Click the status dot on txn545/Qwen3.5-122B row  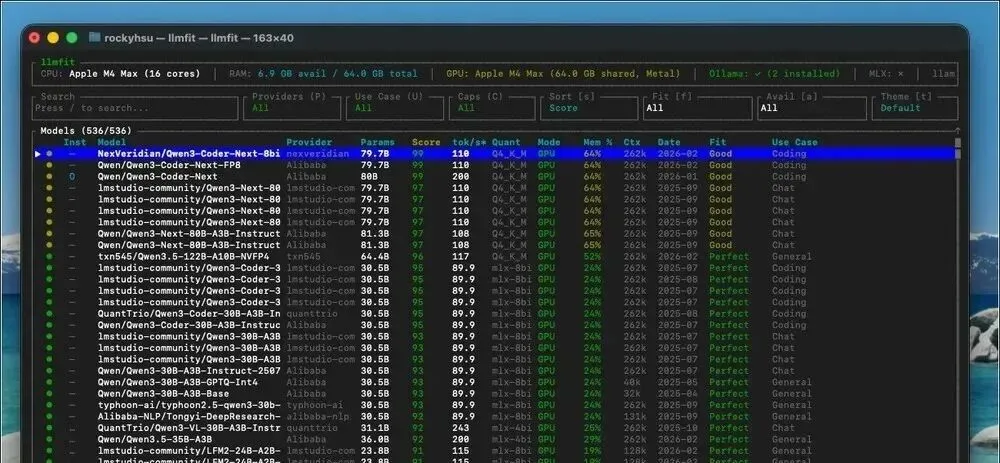[49, 256]
